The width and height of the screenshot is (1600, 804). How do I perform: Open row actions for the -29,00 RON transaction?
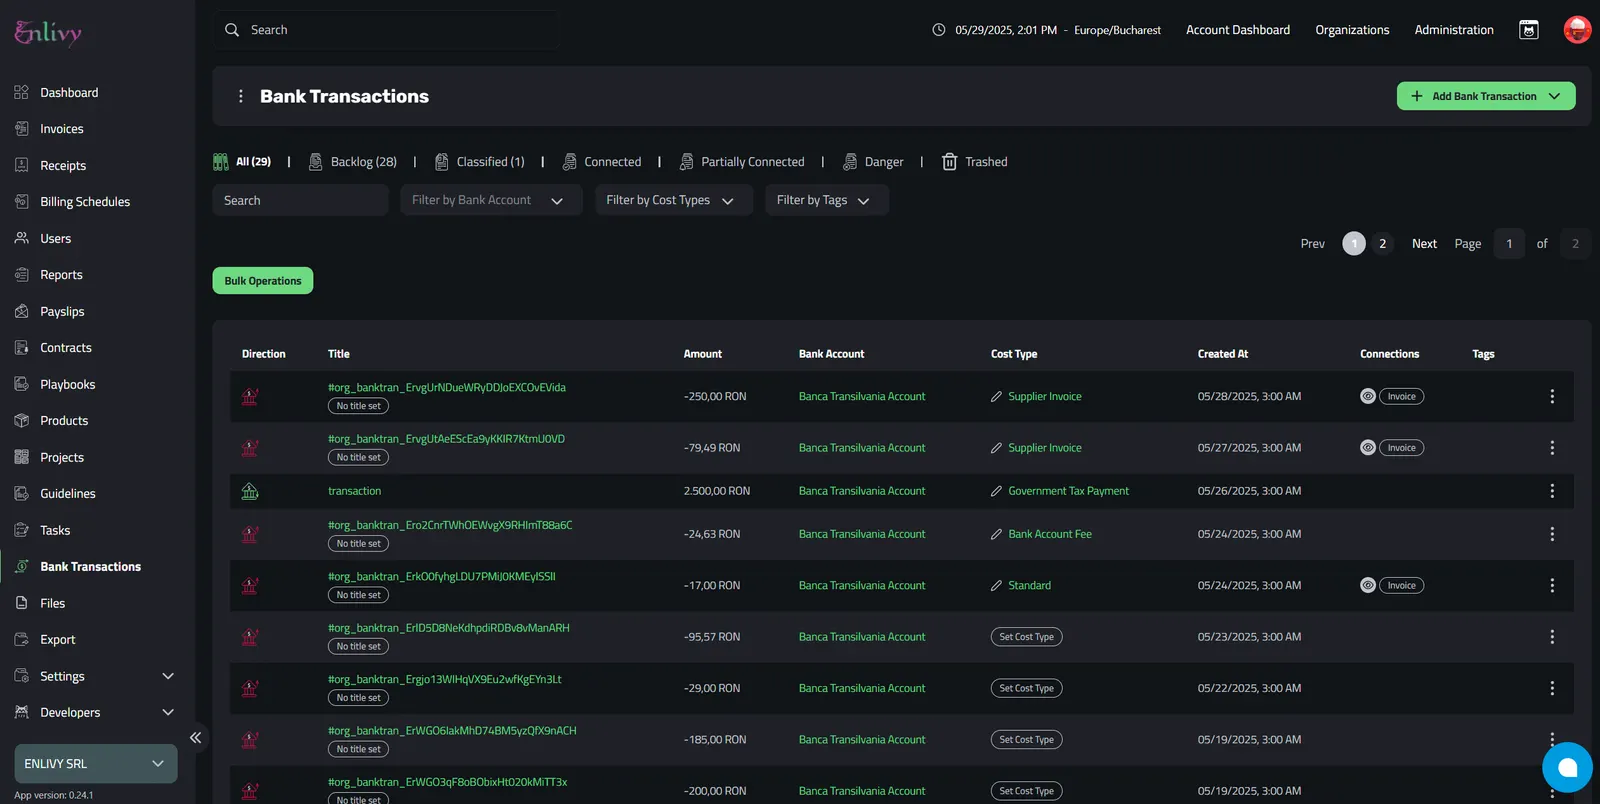pos(1552,688)
